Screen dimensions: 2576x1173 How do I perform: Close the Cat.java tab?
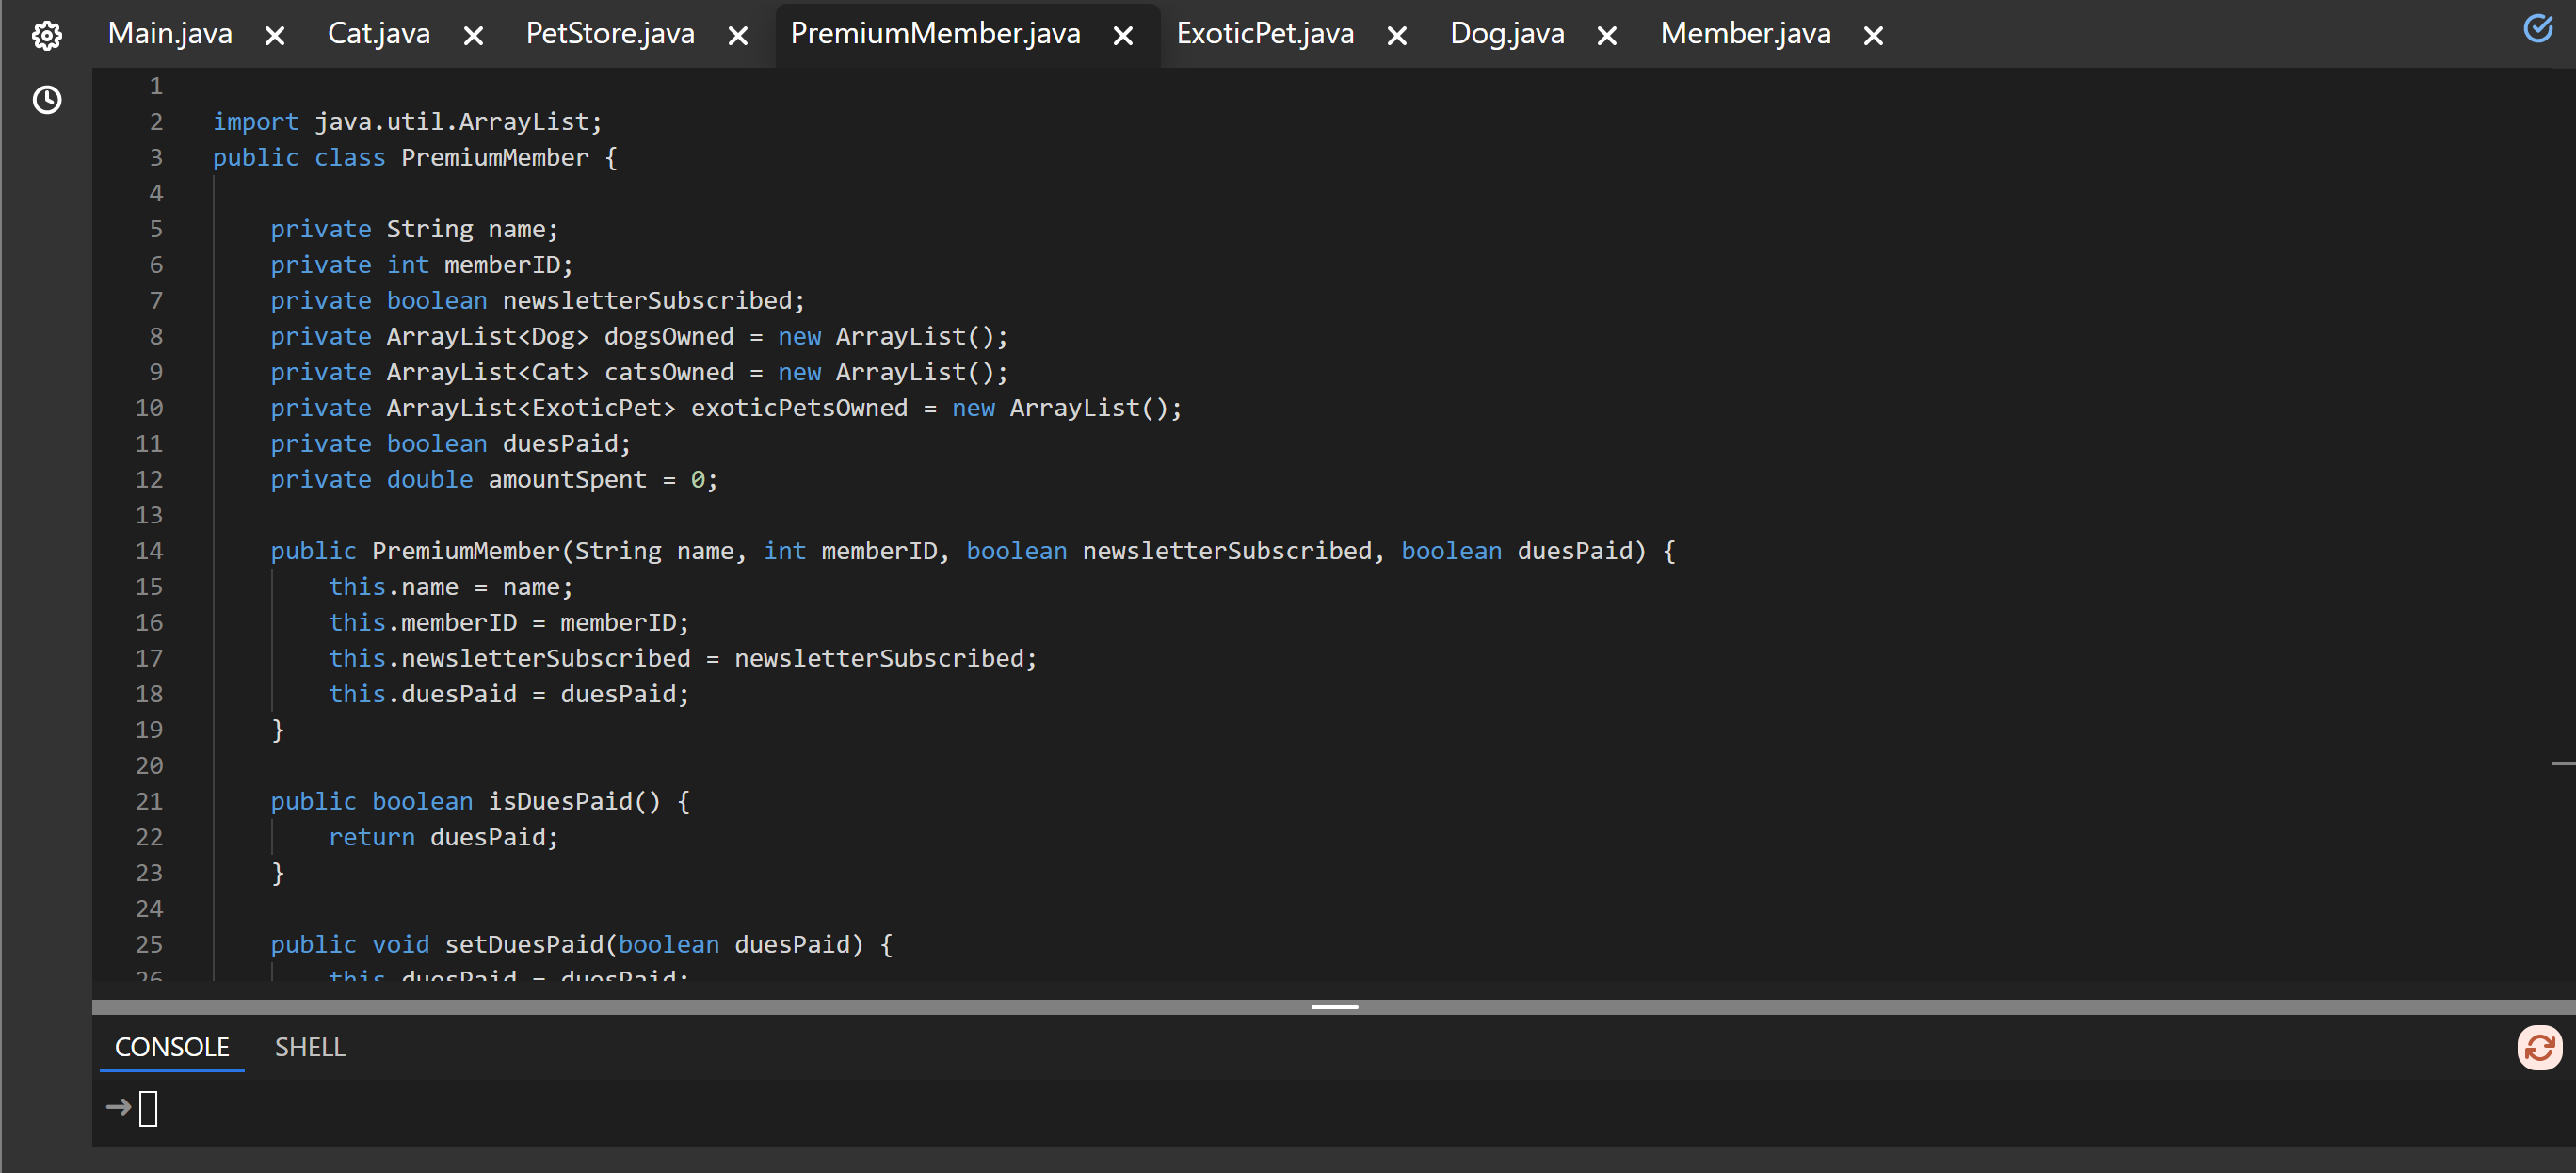pos(474,36)
